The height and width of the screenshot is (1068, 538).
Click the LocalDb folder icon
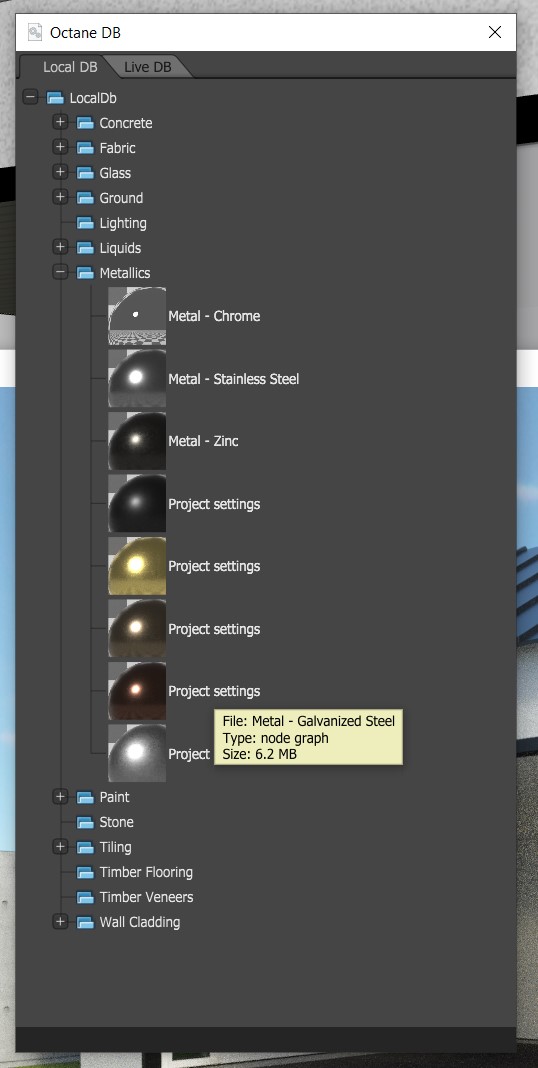pyautogui.click(x=55, y=98)
